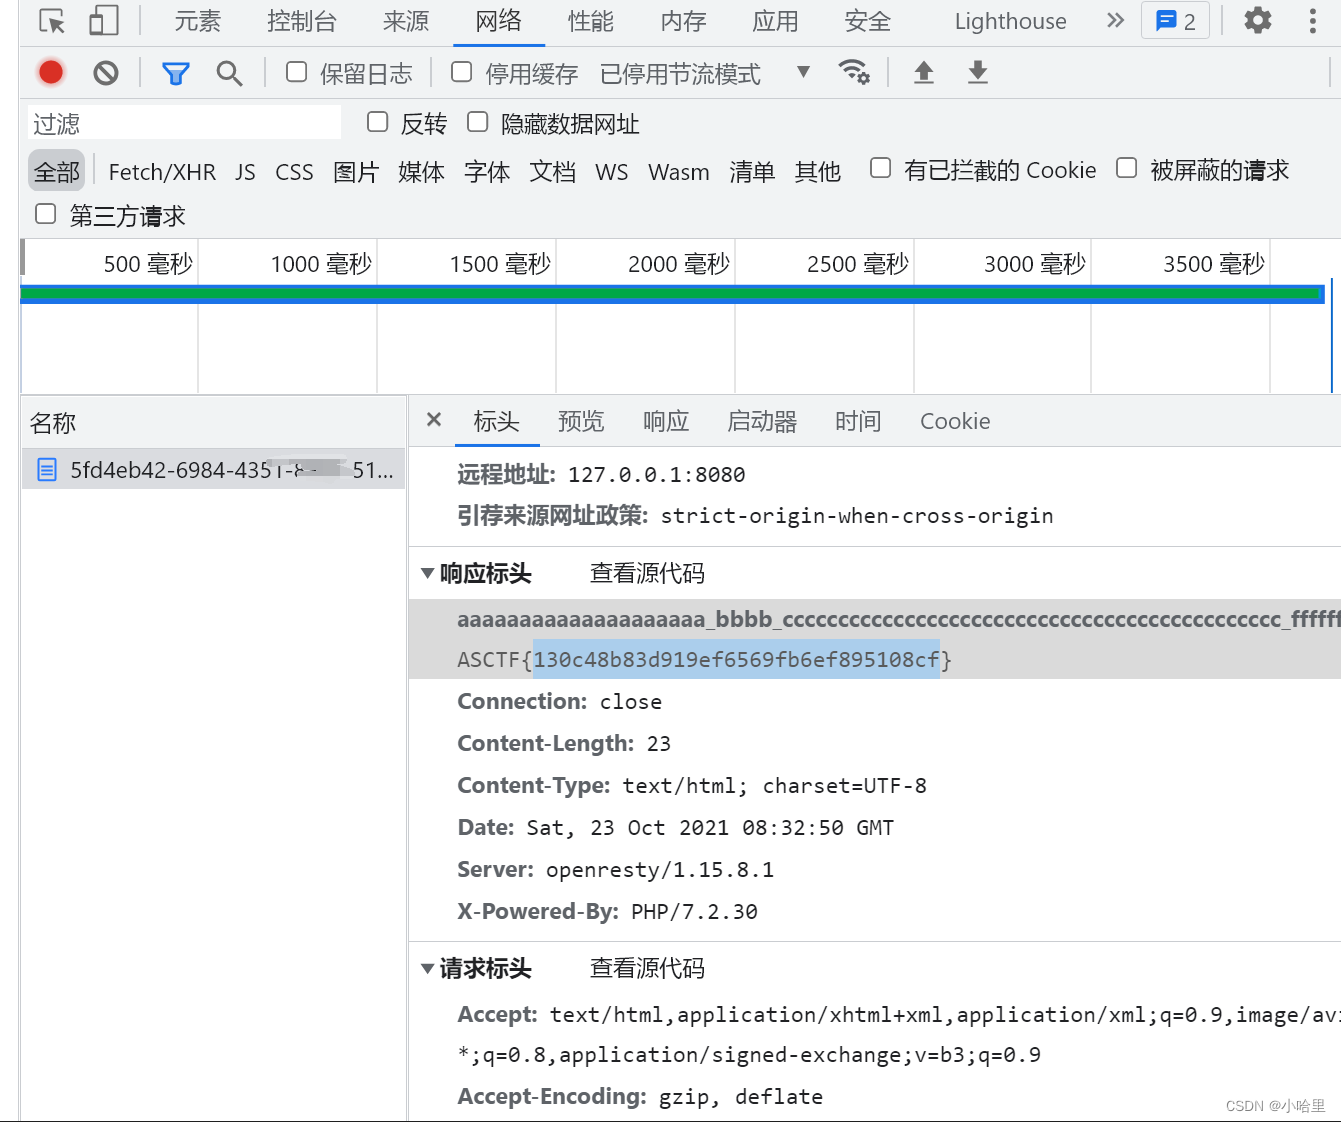Image resolution: width=1341 pixels, height=1122 pixels.
Task: Toggle the filter funnel icon
Action: click(176, 73)
